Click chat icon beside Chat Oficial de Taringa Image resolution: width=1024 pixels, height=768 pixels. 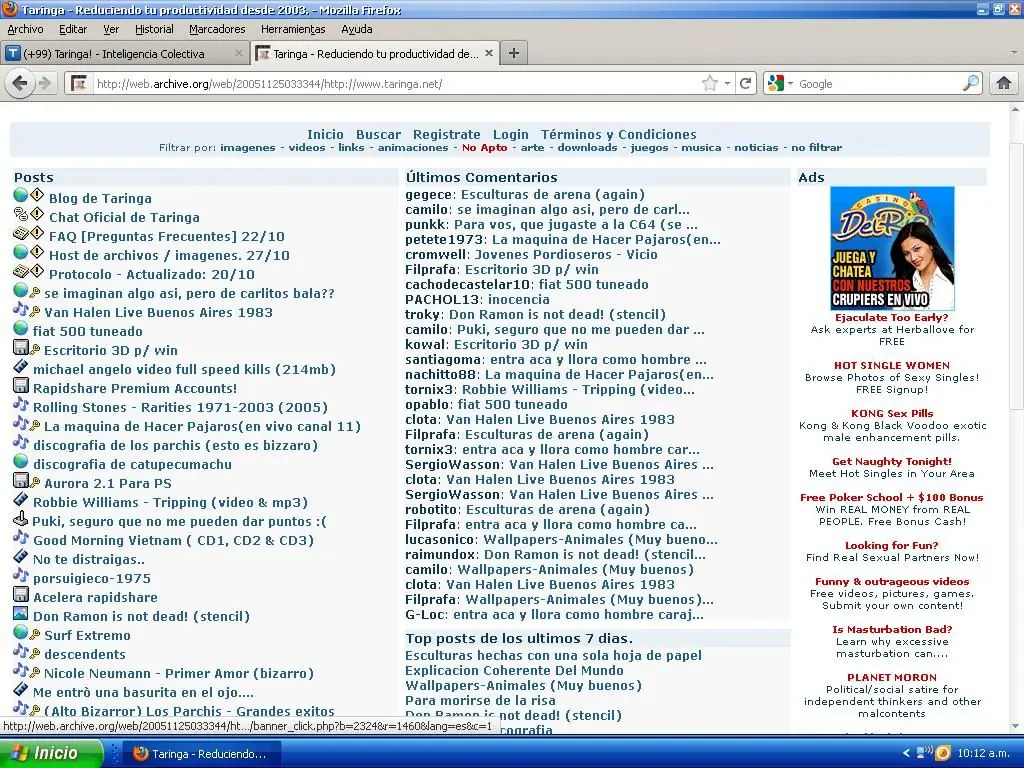(x=21, y=214)
